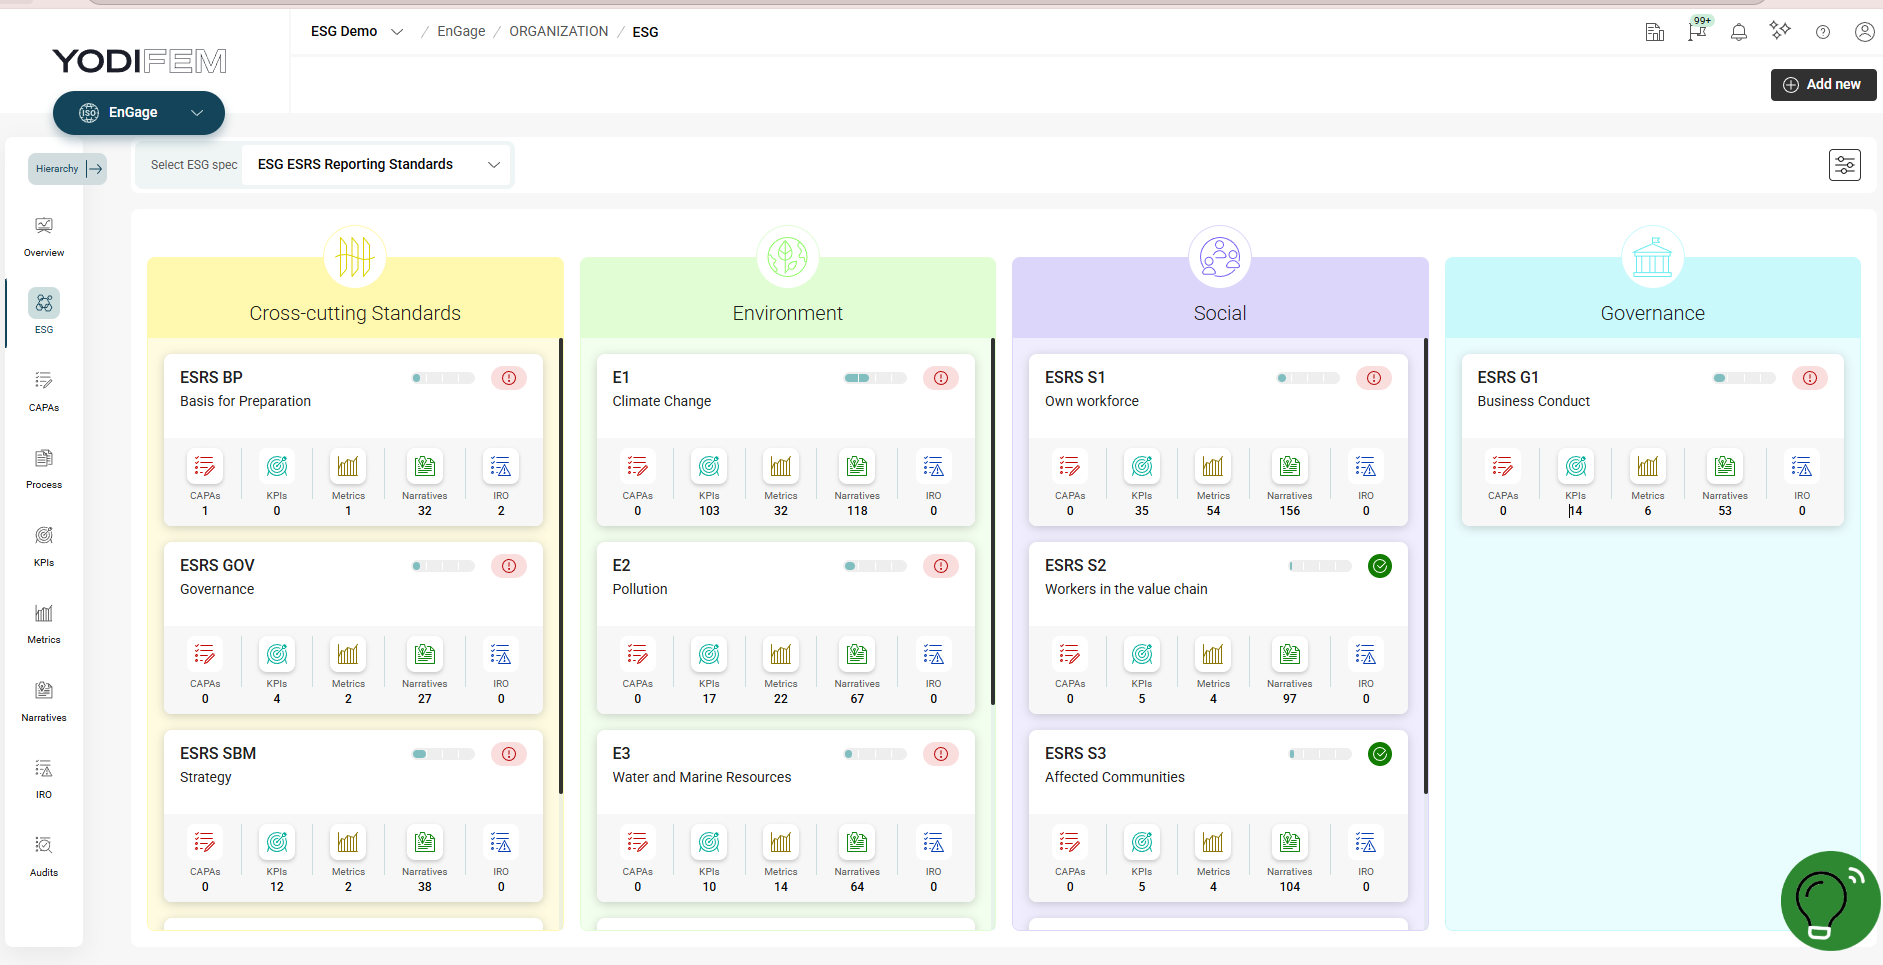This screenshot has width=1883, height=965.
Task: Click the green check status on ESRS S2
Action: coord(1379,566)
